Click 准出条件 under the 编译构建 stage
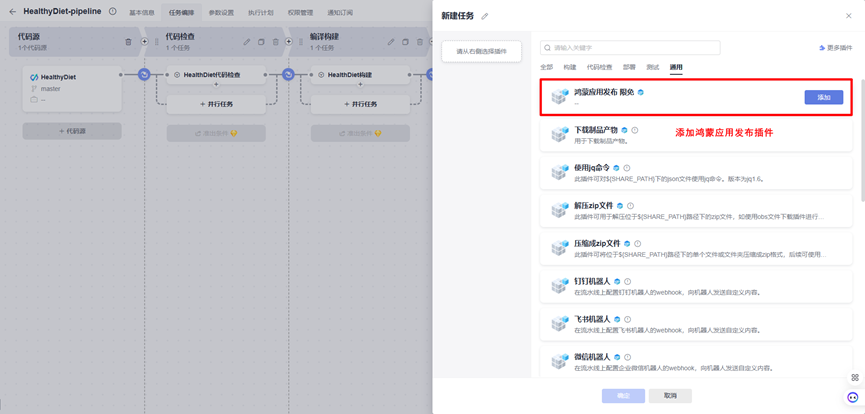Image resolution: width=865 pixels, height=414 pixels. (360, 134)
